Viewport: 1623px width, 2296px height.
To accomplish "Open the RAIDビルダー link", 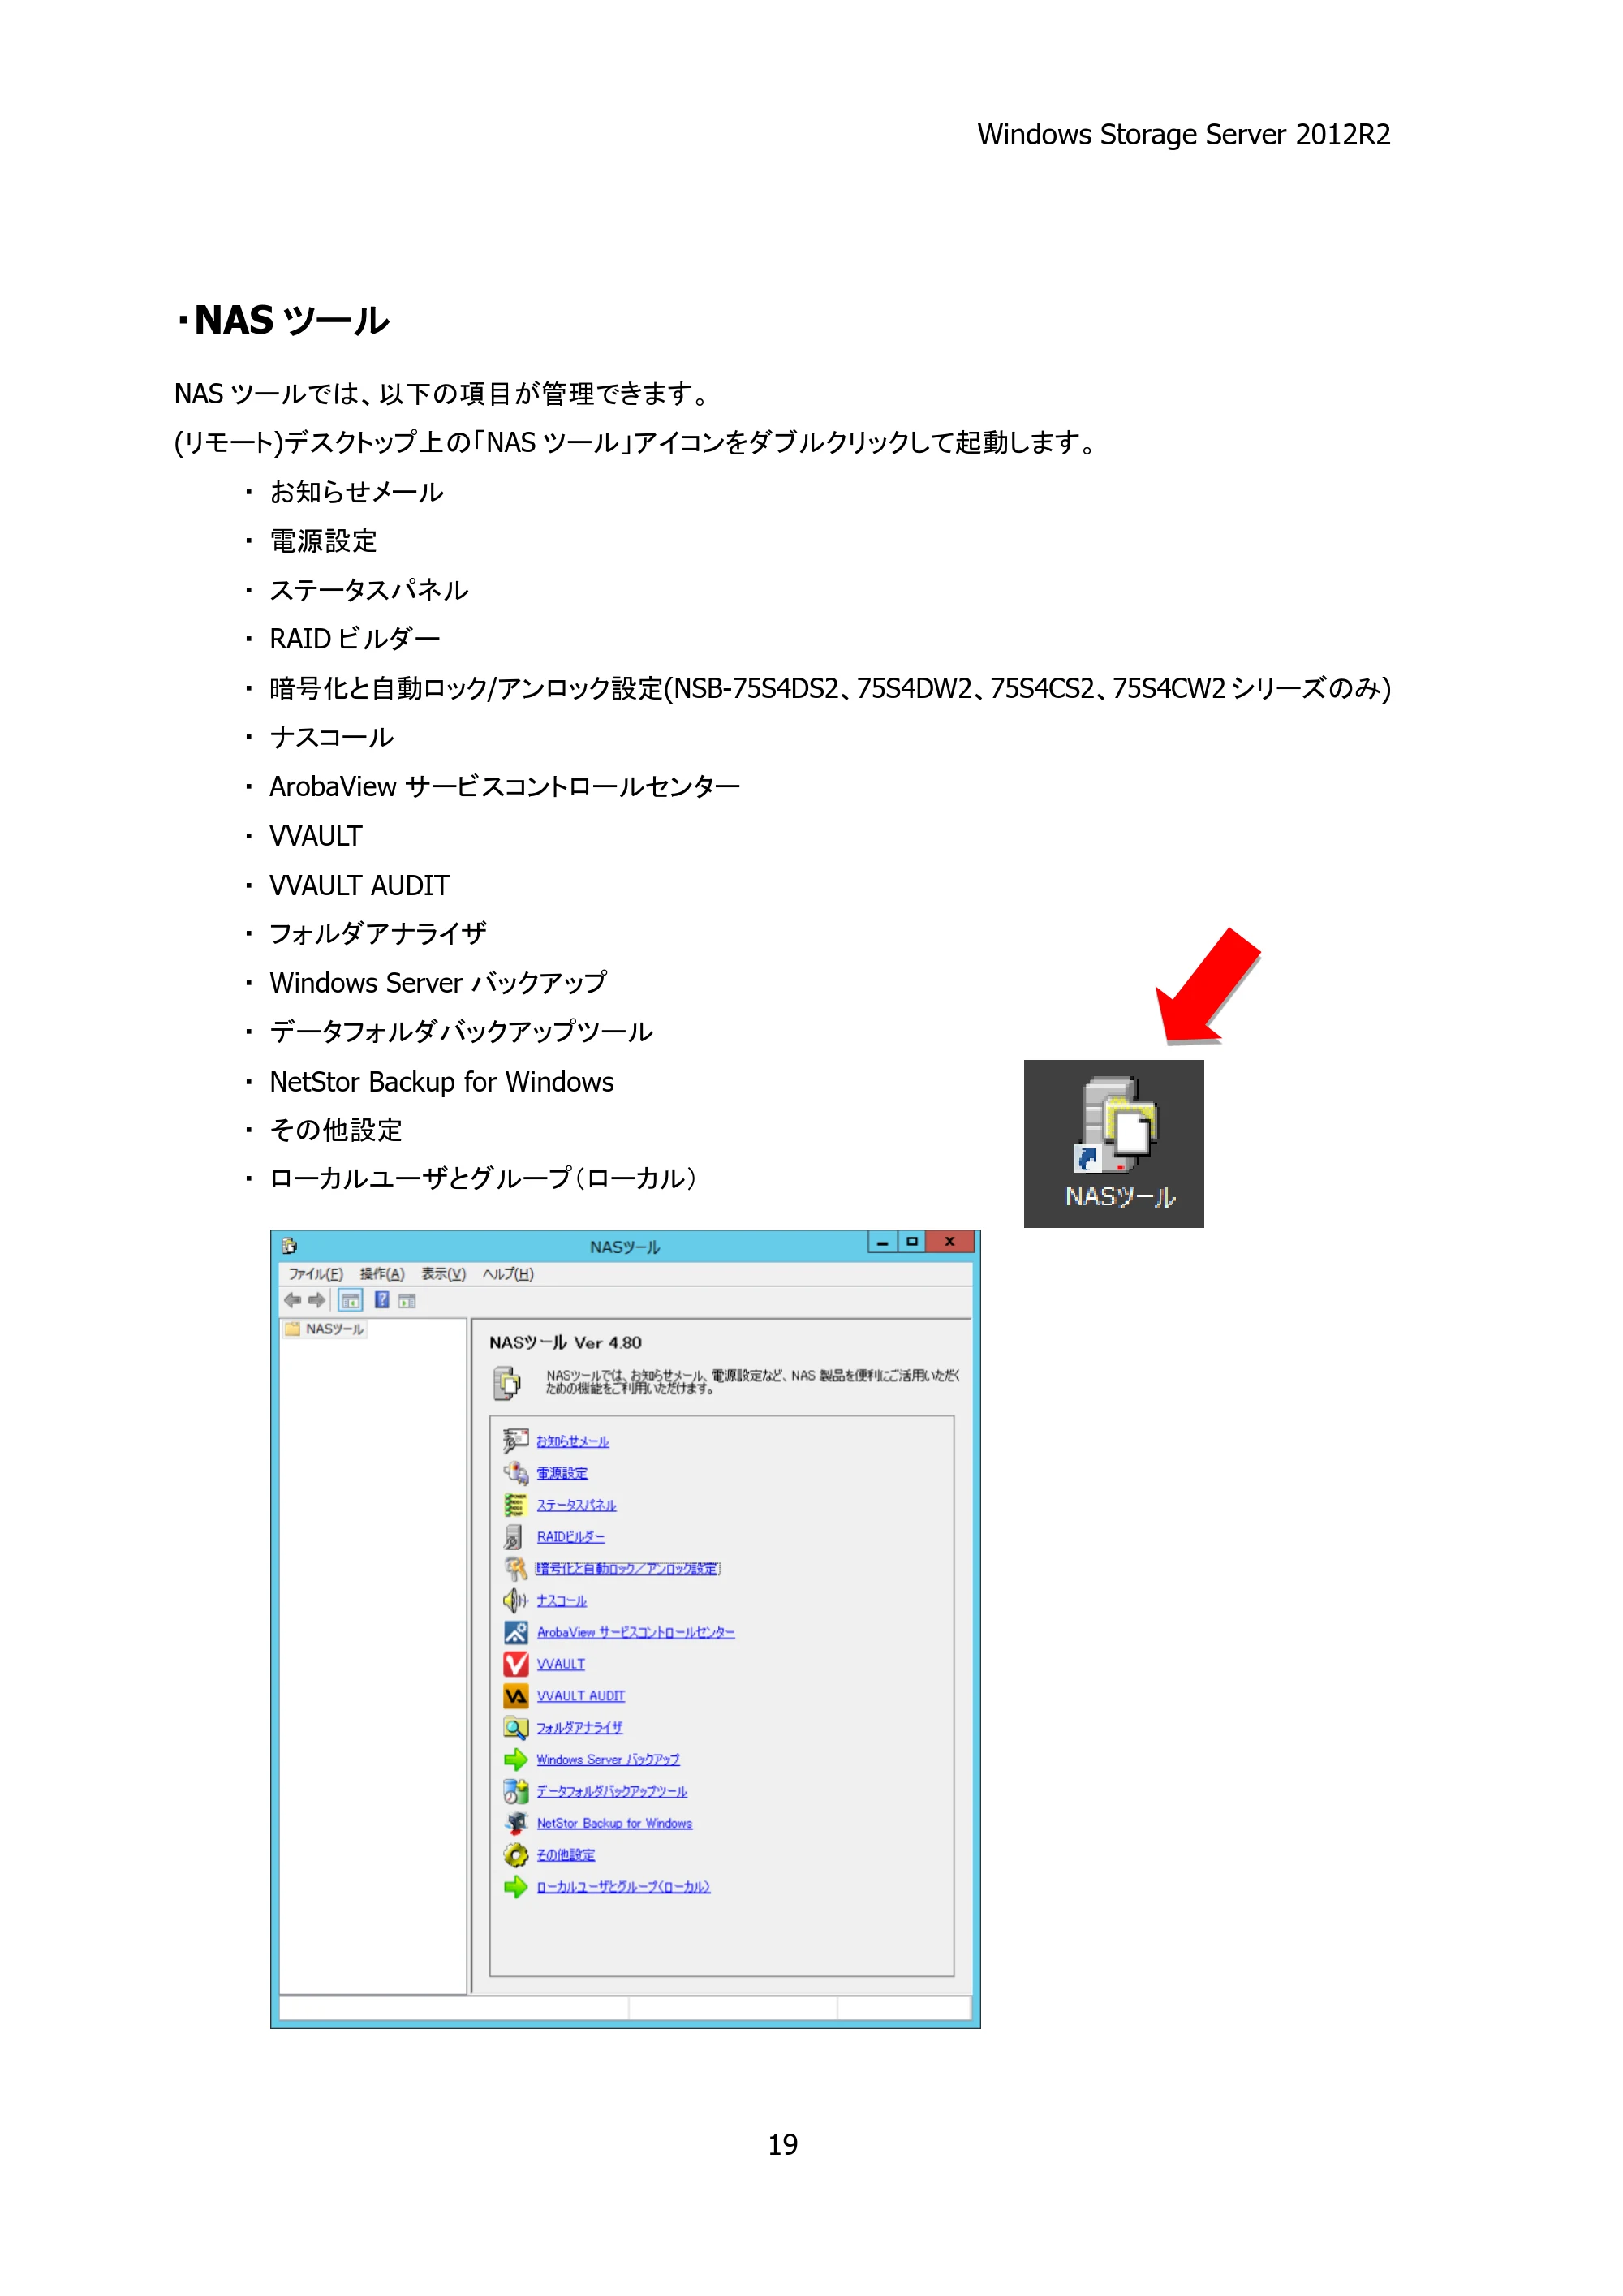I will tap(570, 1537).
